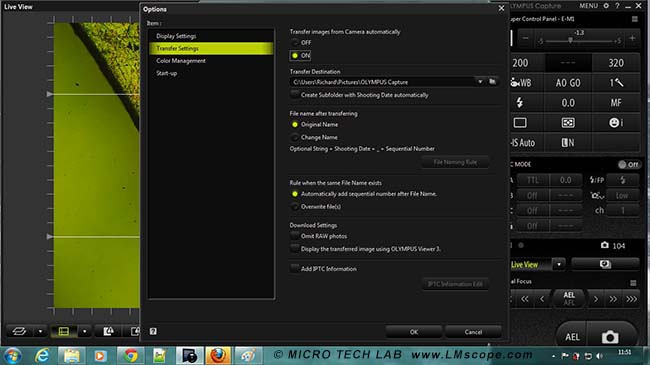The image size is (650, 365).
Task: Open Options dialog help icon
Action: pos(153,331)
